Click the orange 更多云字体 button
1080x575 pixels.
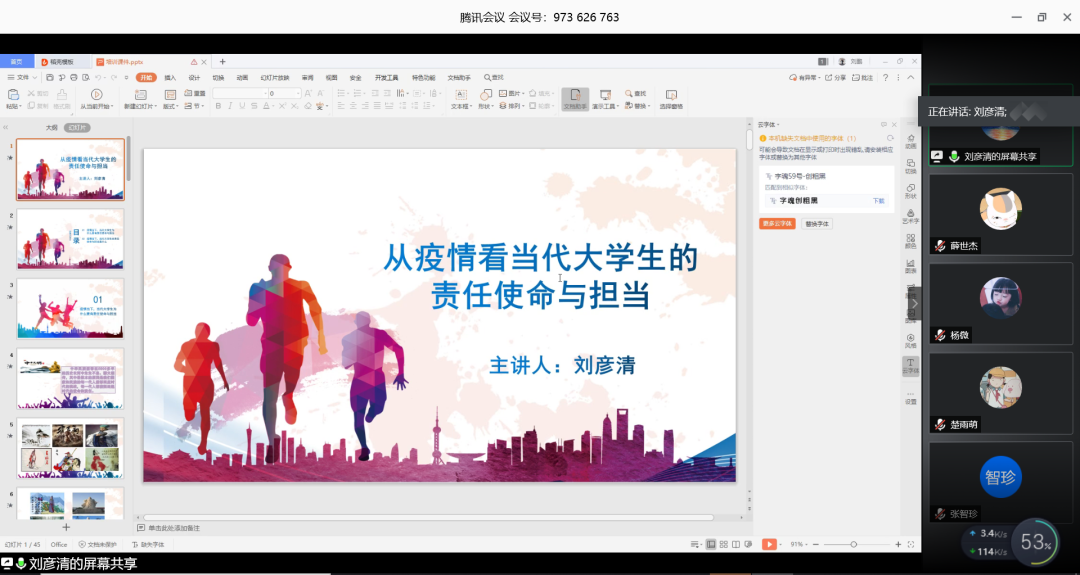(x=777, y=224)
